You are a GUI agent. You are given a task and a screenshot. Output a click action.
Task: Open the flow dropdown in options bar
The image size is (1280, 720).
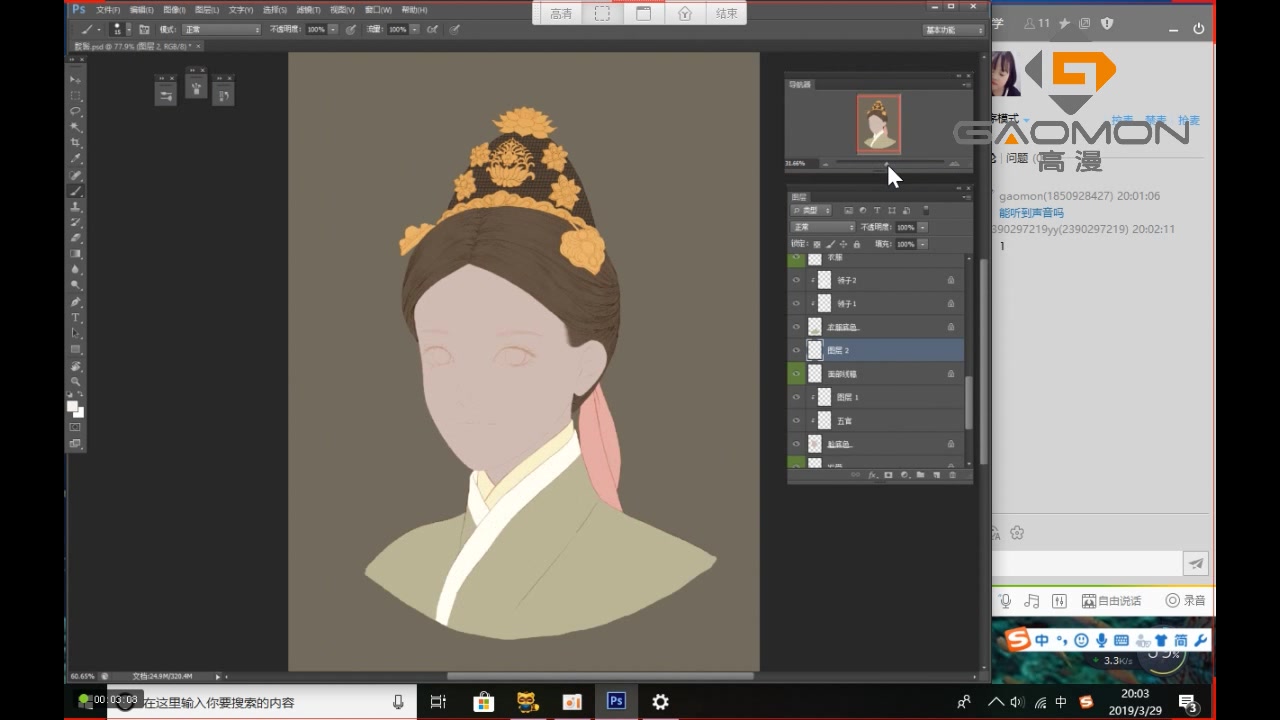pyautogui.click(x=415, y=30)
